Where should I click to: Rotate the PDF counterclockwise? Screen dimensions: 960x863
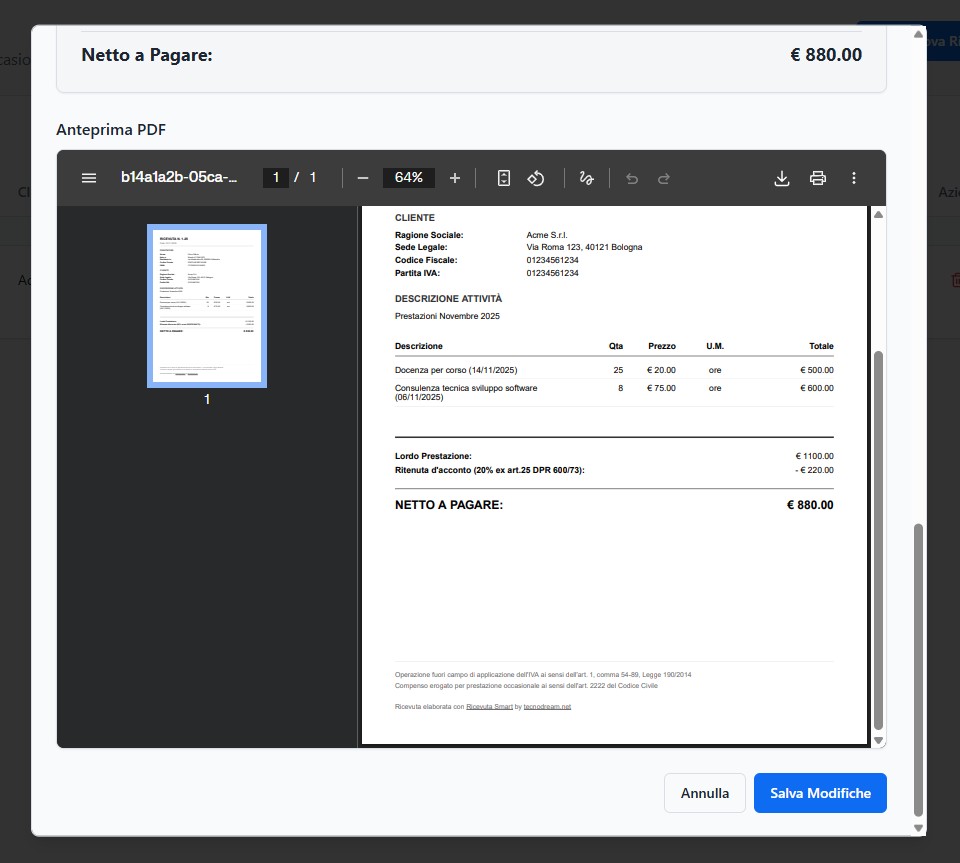tap(536, 178)
